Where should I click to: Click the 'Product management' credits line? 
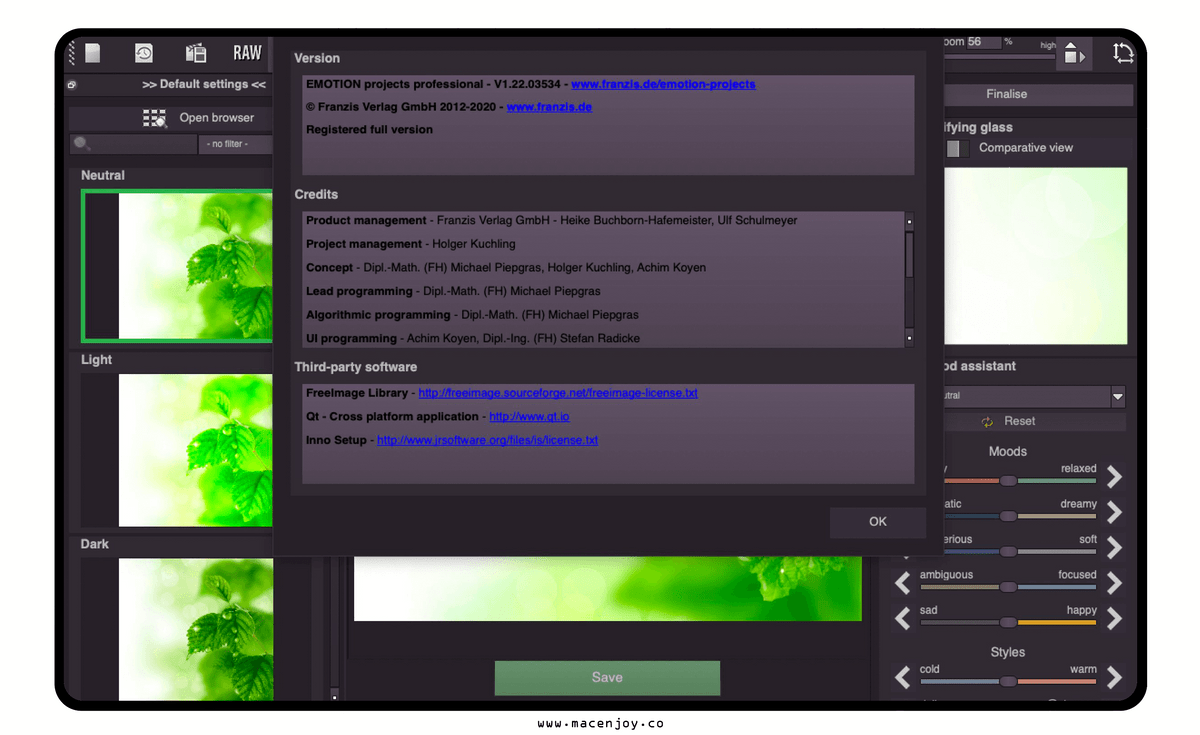[552, 220]
